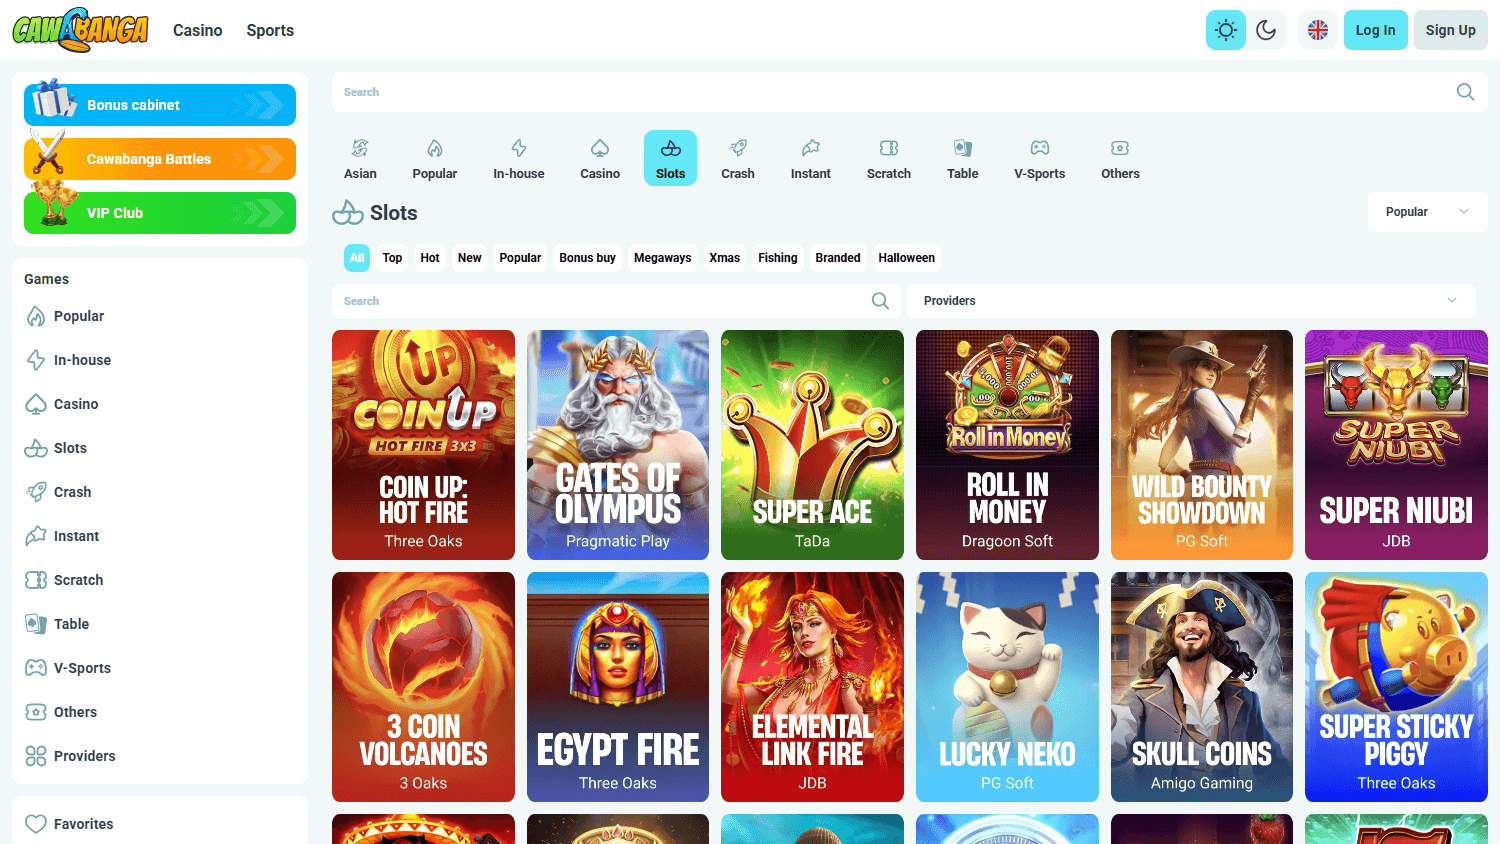The image size is (1500, 844).
Task: Switch to dark mode using the moon toggle
Action: tap(1266, 29)
